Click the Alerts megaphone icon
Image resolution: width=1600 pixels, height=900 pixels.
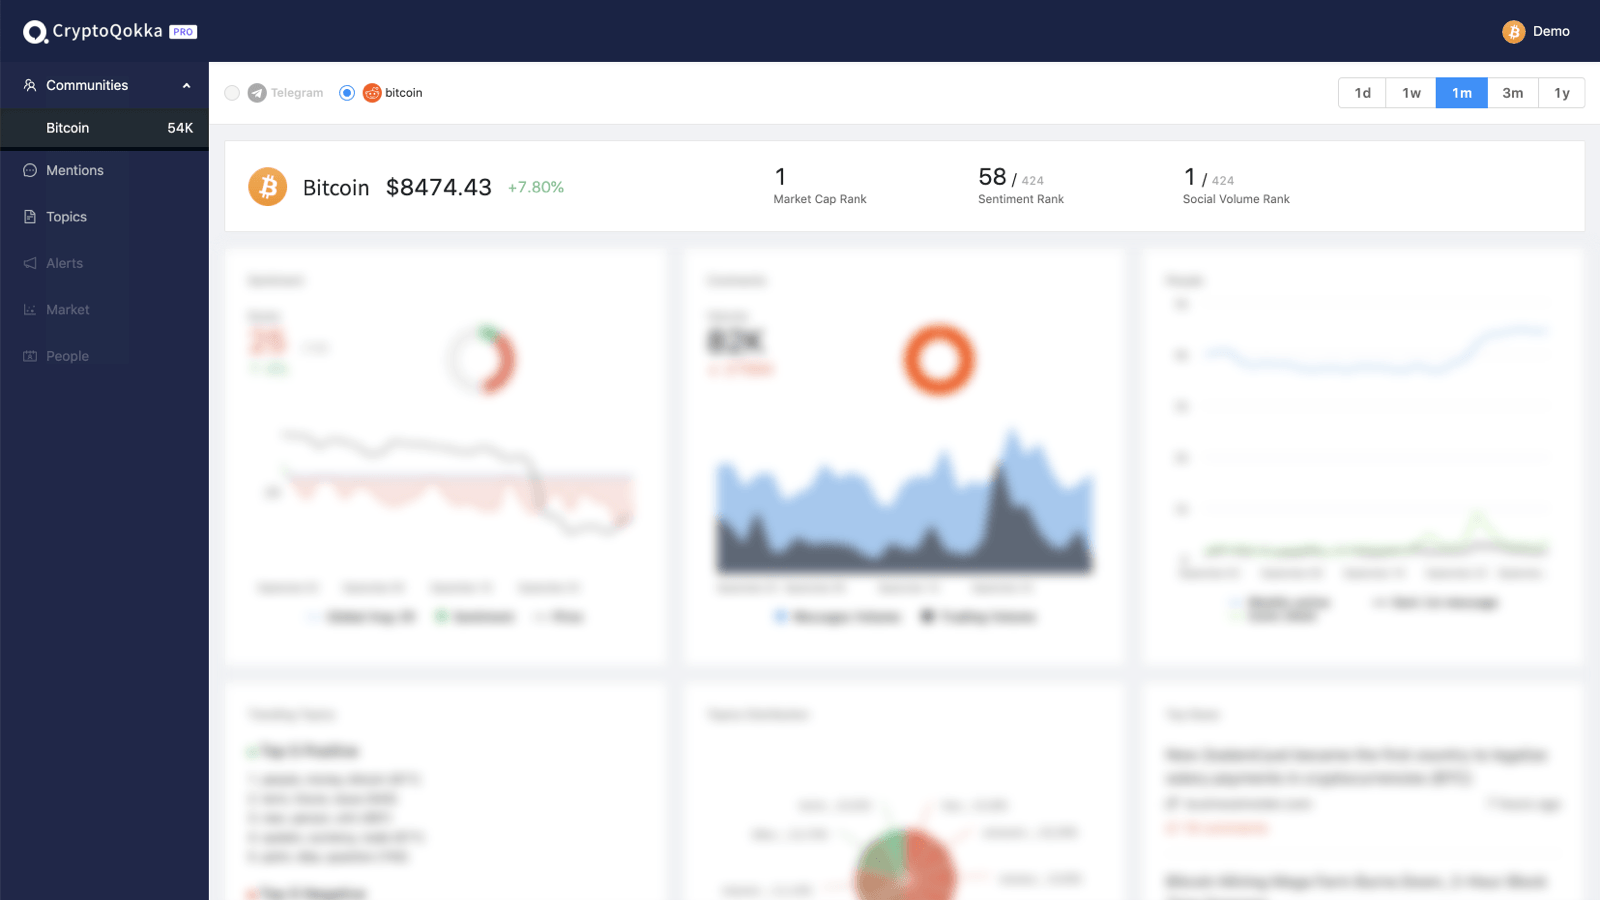point(30,263)
